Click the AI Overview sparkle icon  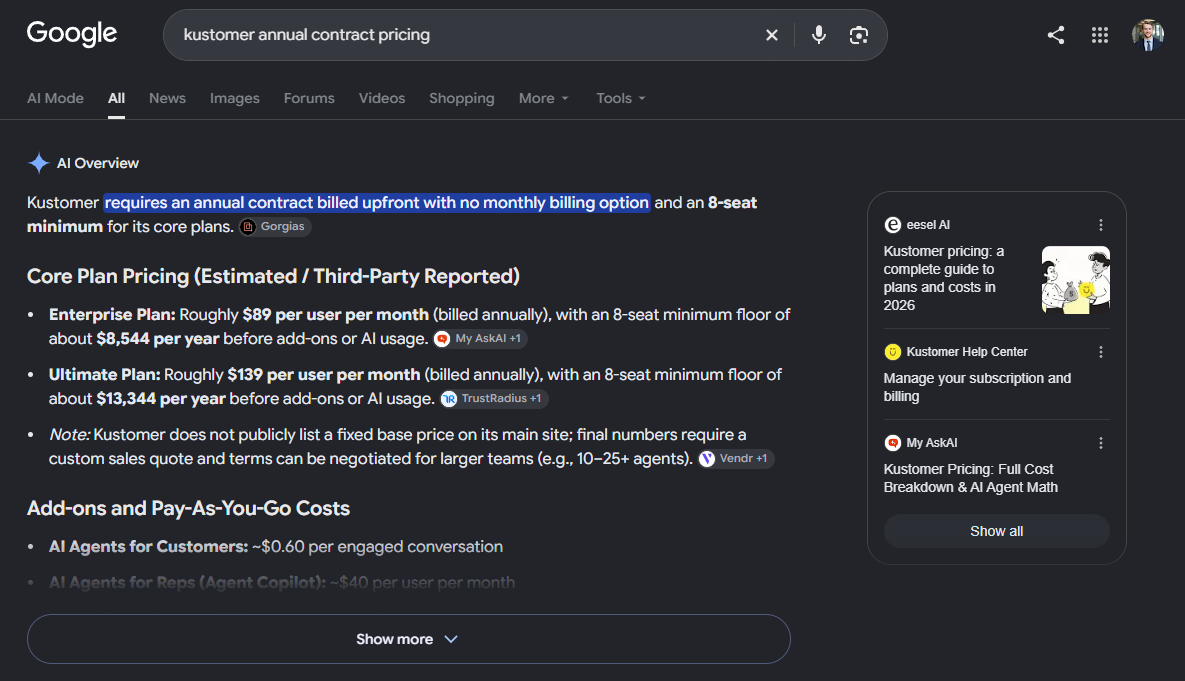tap(39, 163)
